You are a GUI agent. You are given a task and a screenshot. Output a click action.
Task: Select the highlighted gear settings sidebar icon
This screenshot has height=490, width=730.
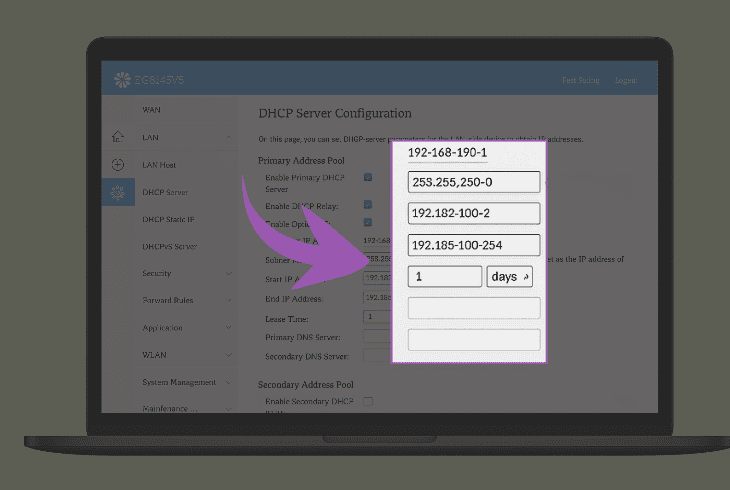click(x=118, y=192)
